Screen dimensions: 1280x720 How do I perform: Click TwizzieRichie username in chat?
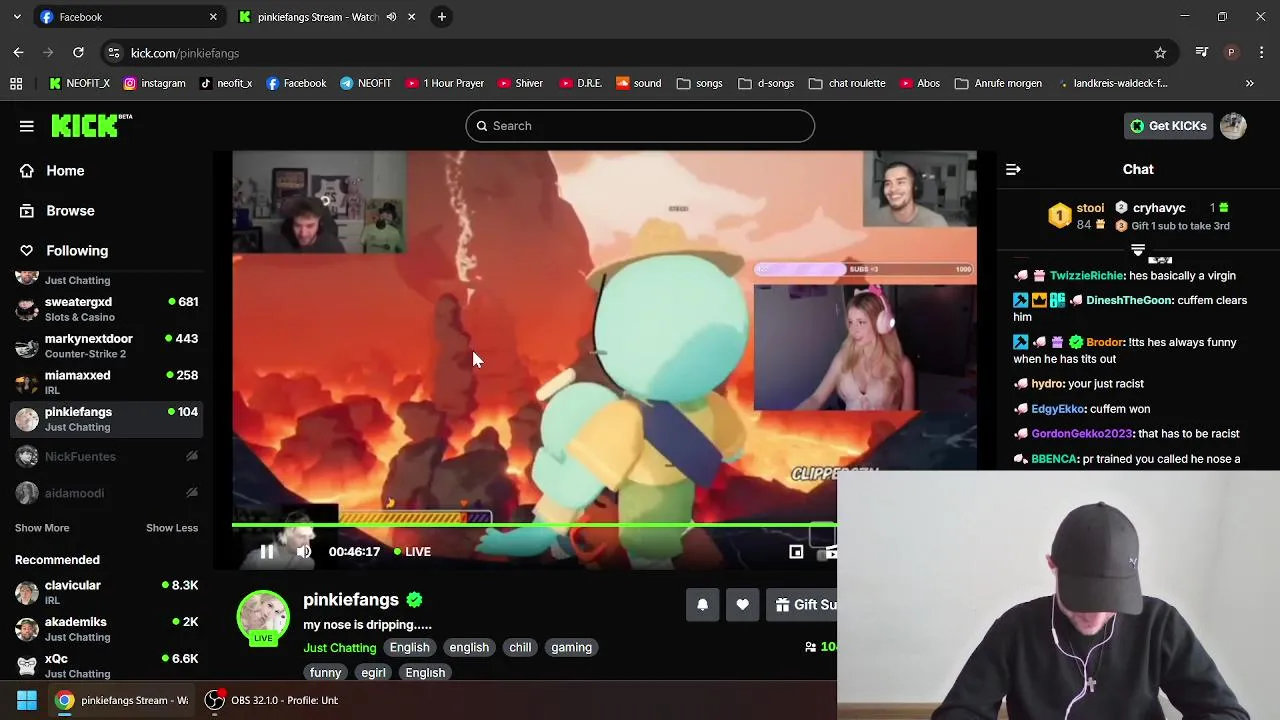(1087, 276)
